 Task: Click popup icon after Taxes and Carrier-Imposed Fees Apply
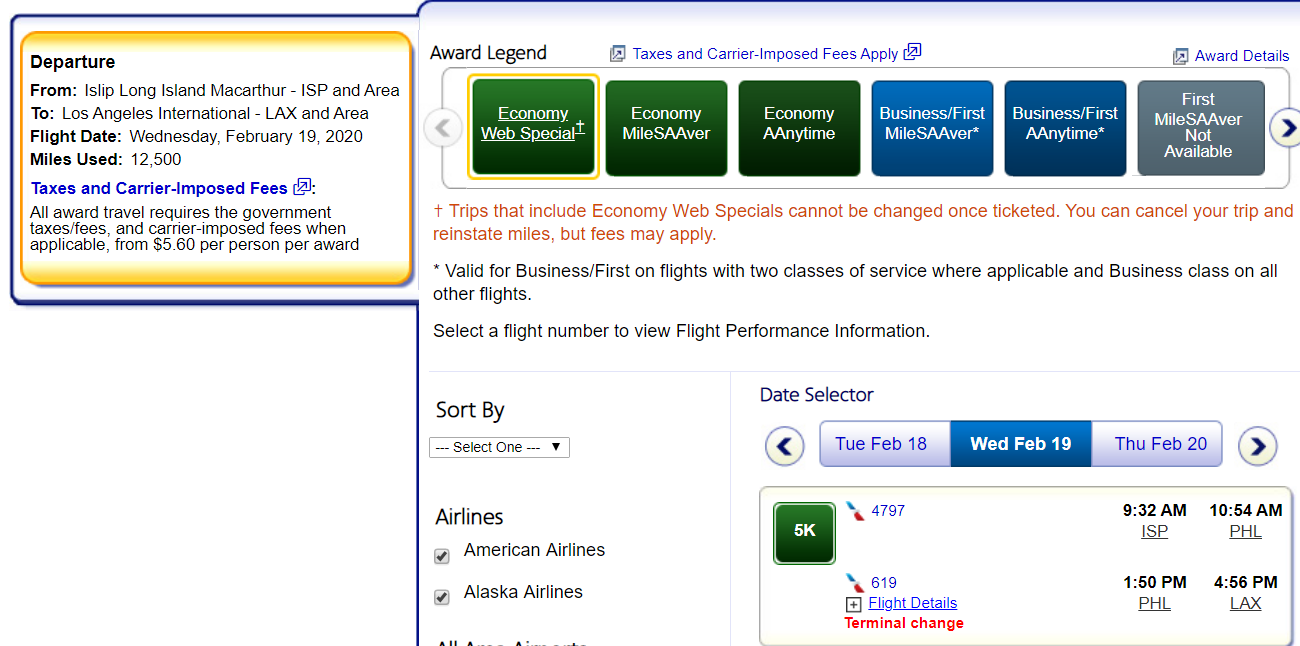point(912,52)
